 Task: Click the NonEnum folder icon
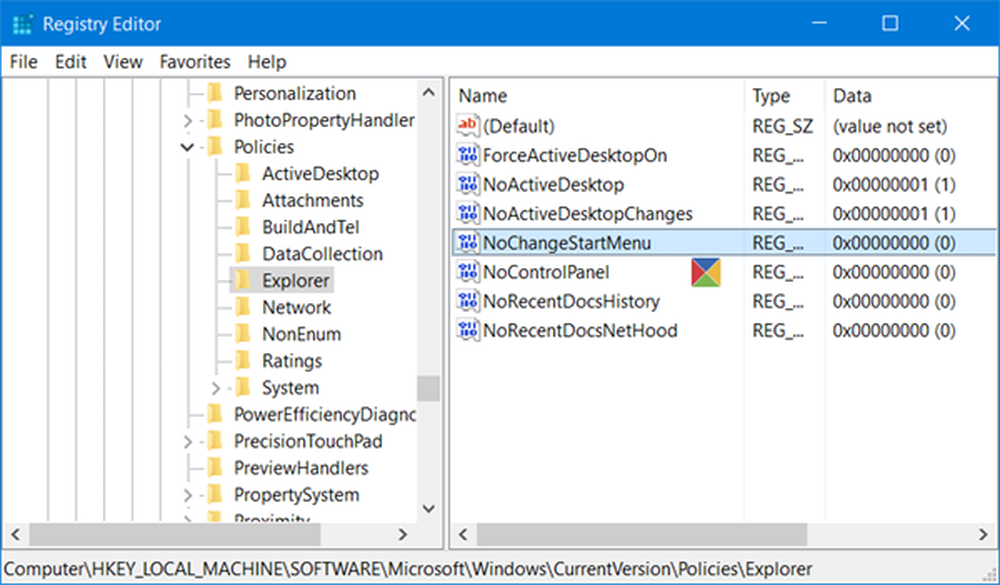point(243,334)
